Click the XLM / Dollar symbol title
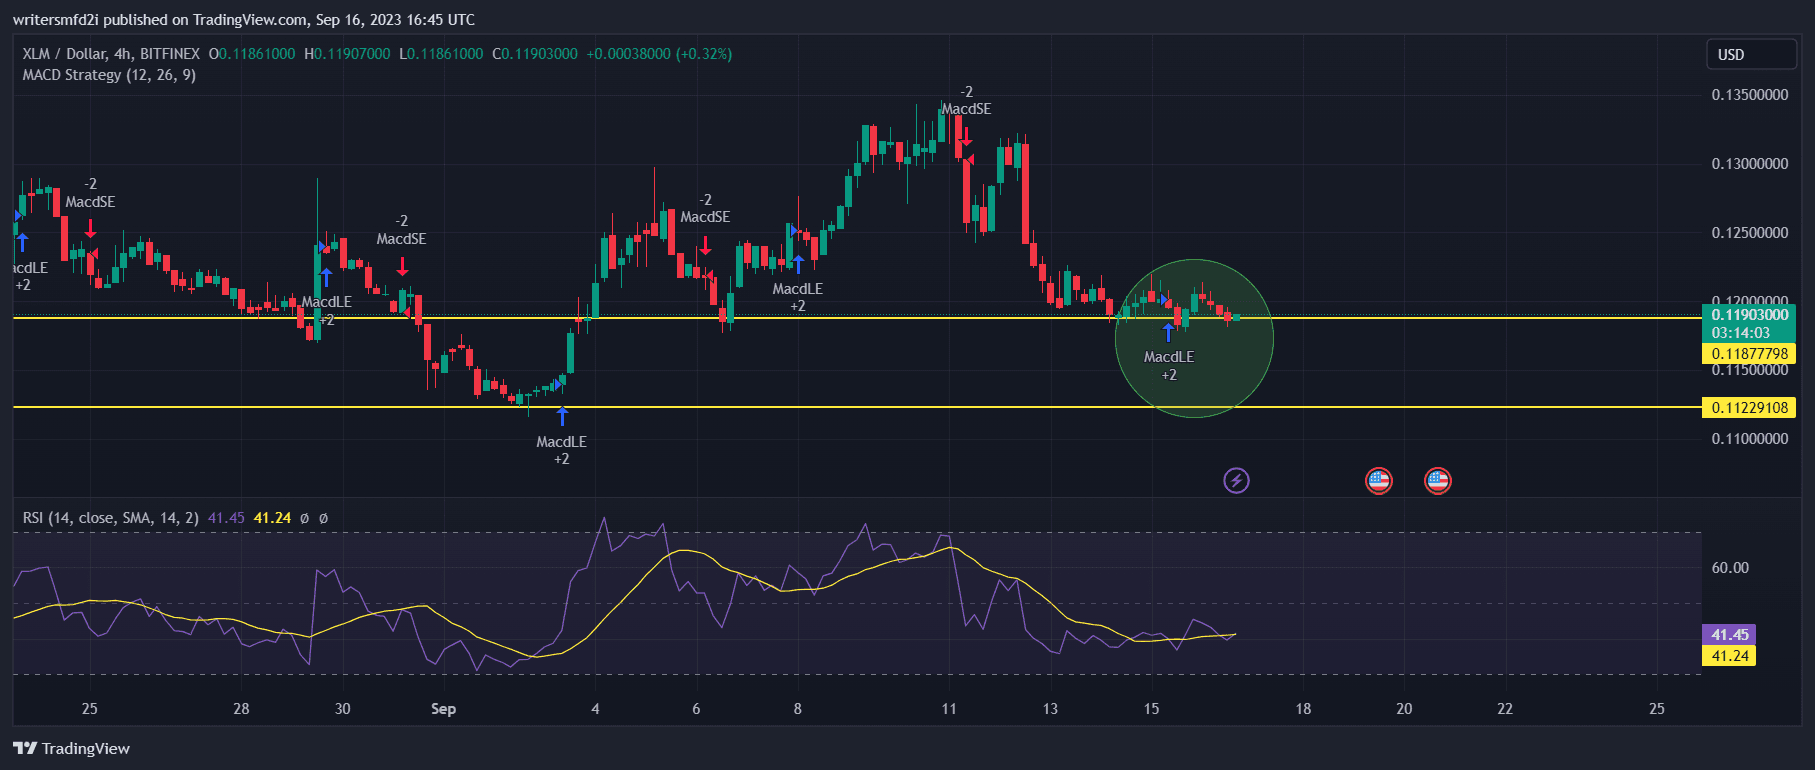 click(110, 54)
